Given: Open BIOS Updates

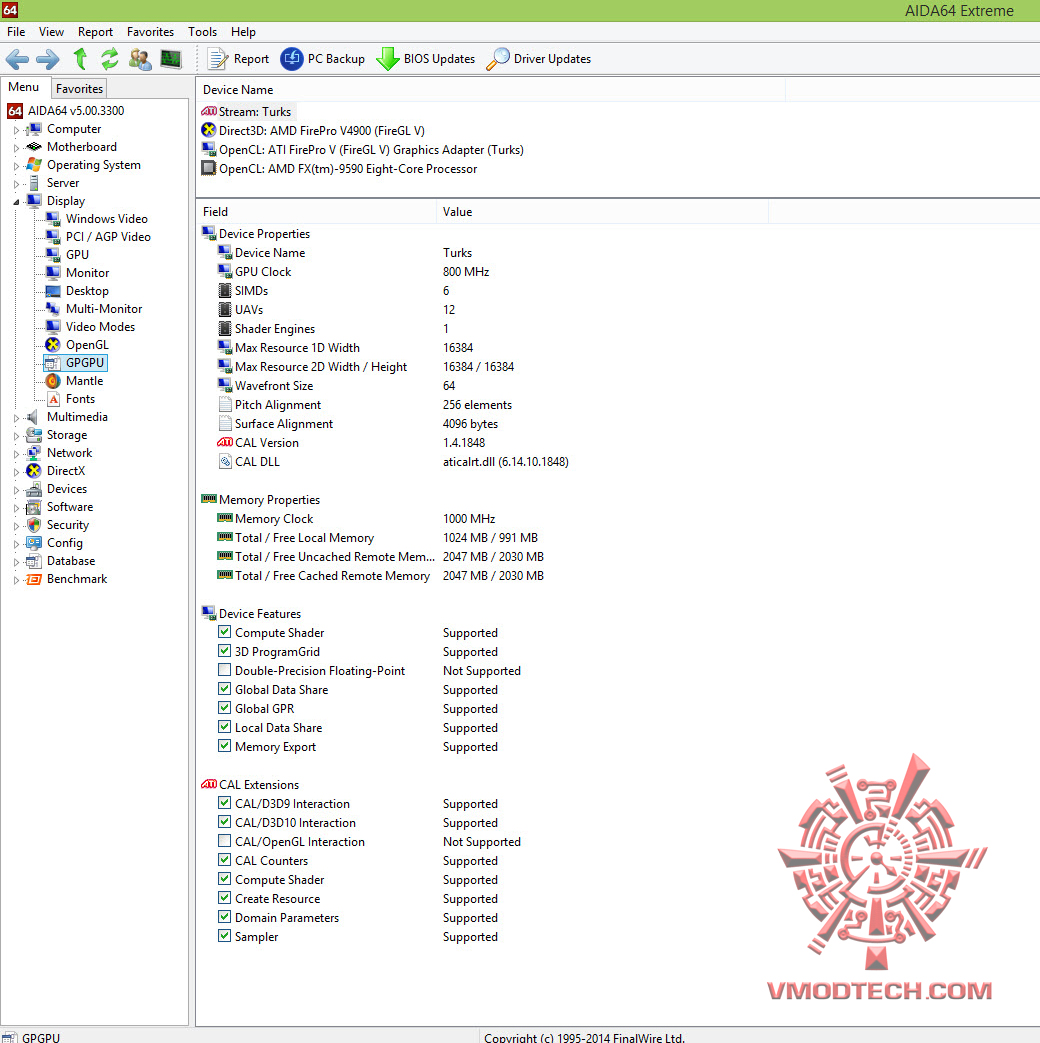Looking at the screenshot, I should (426, 59).
